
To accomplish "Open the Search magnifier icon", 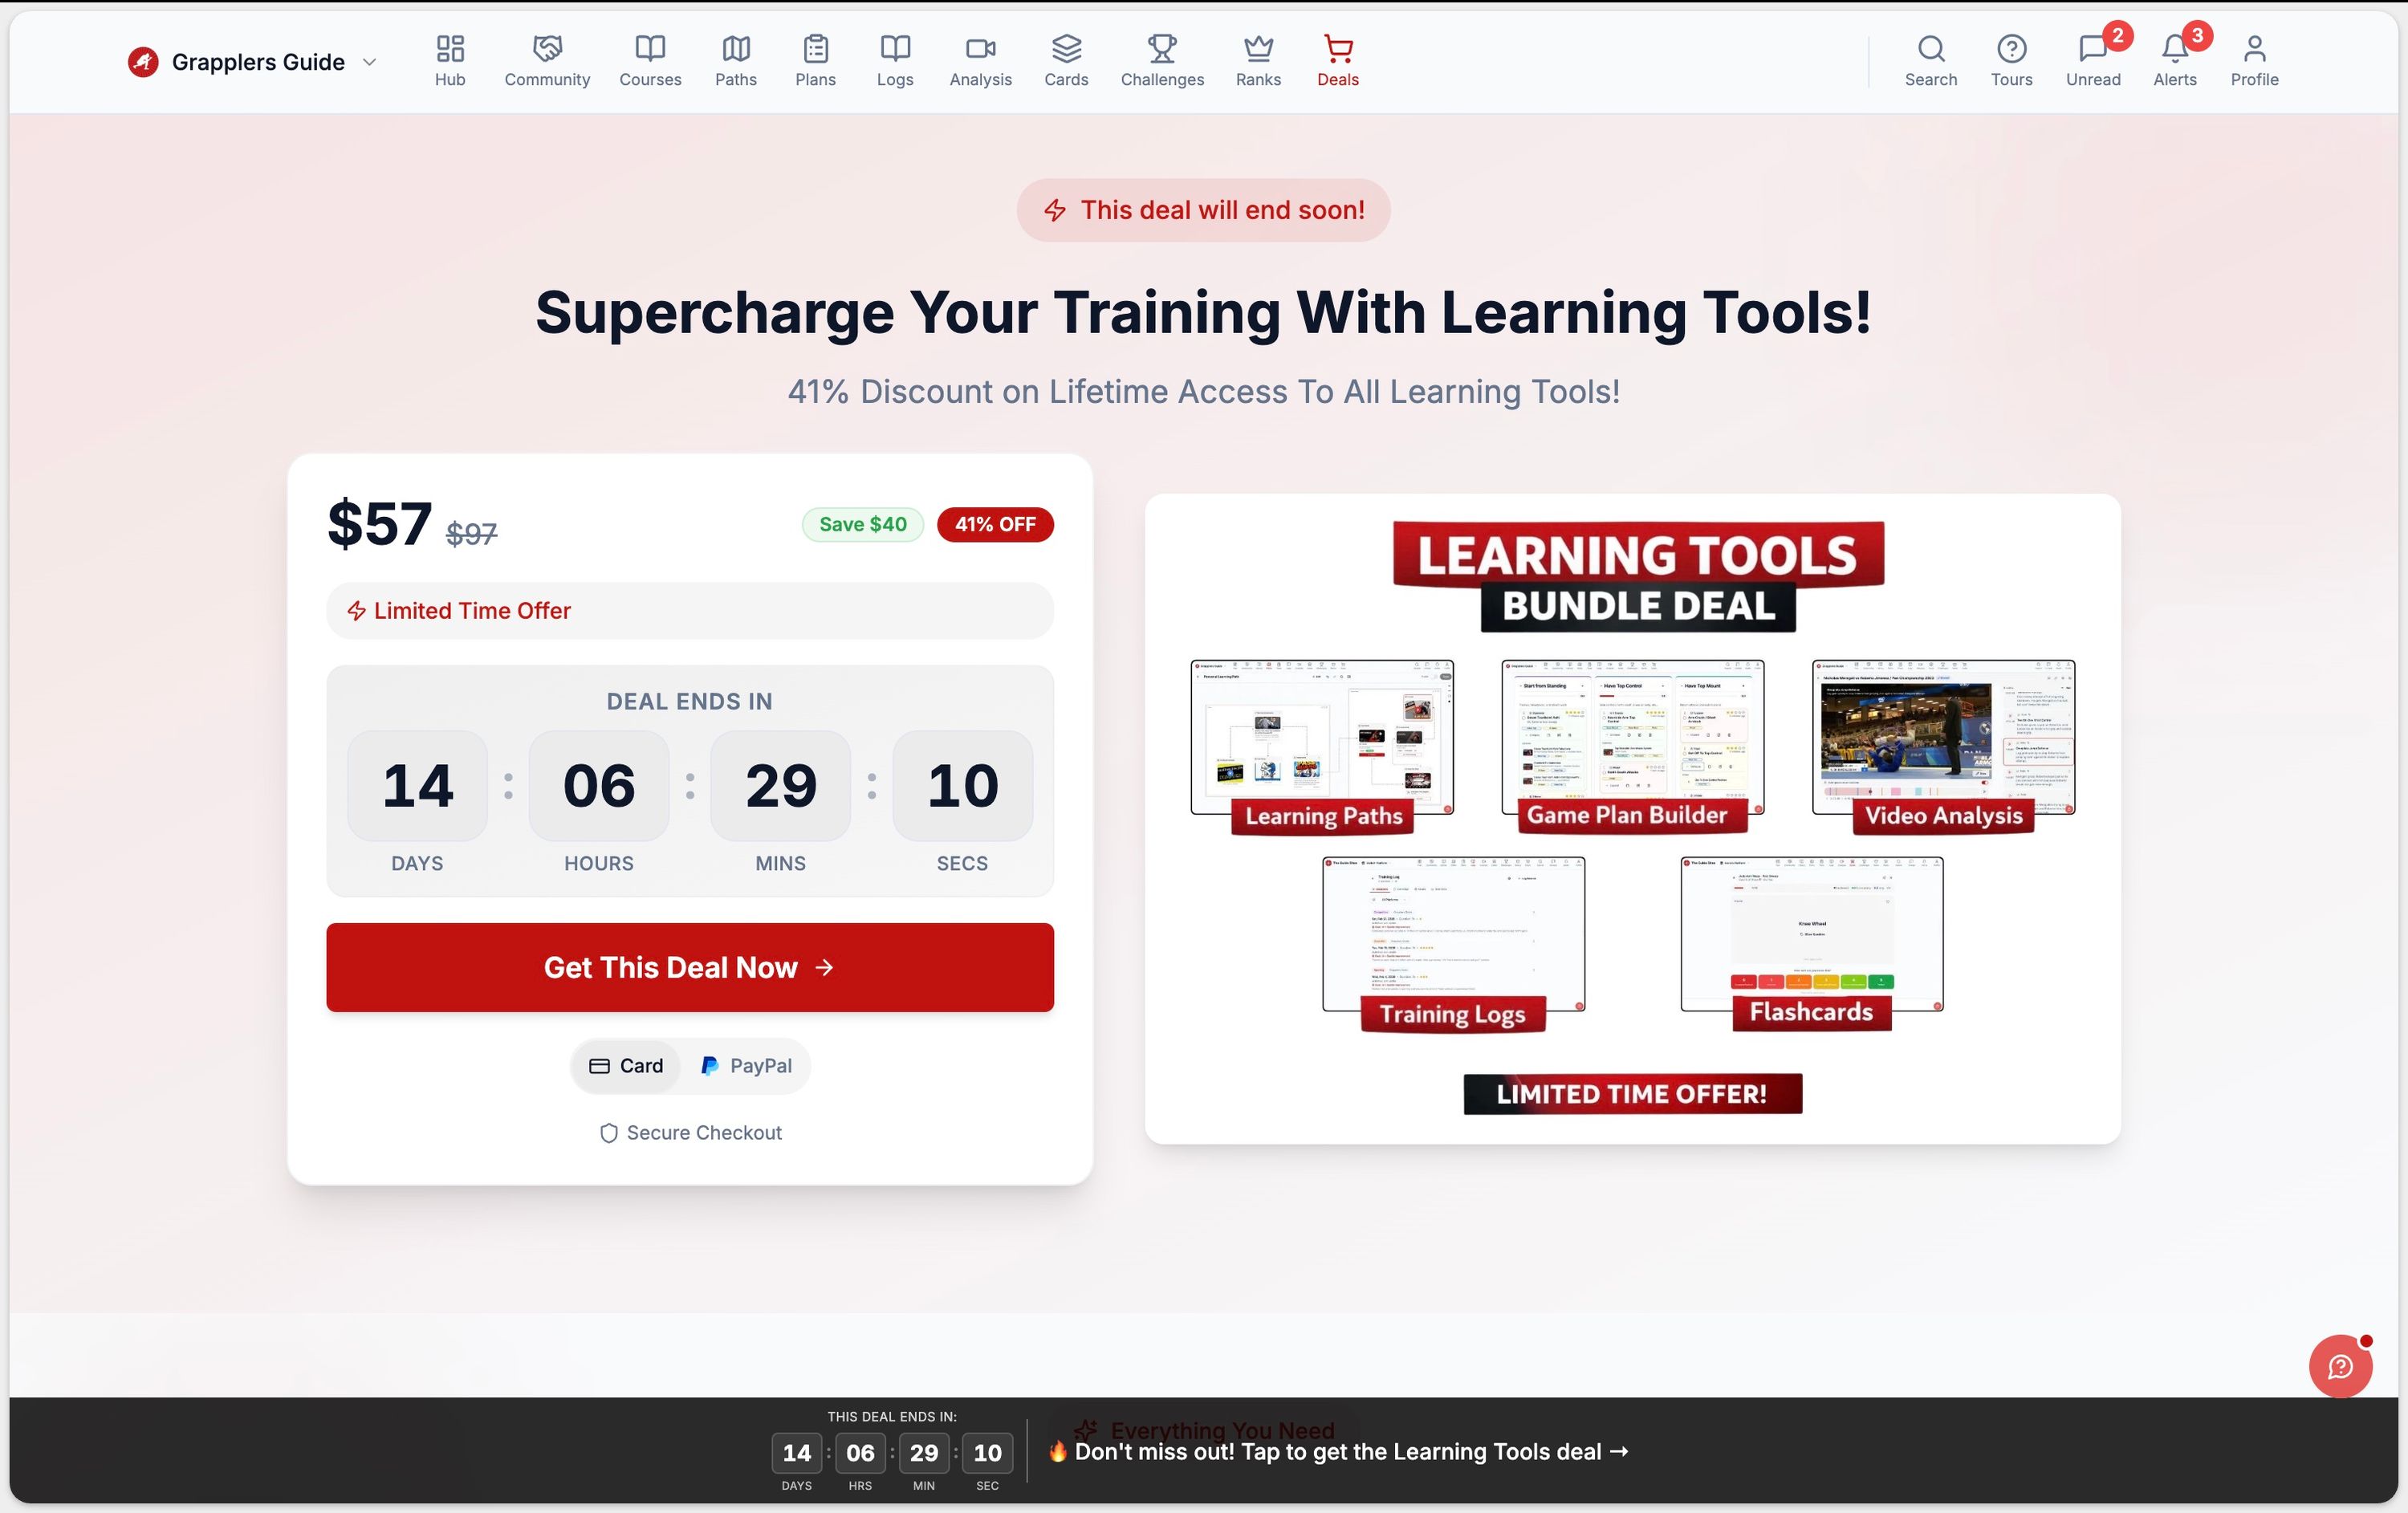I will 1931,48.
